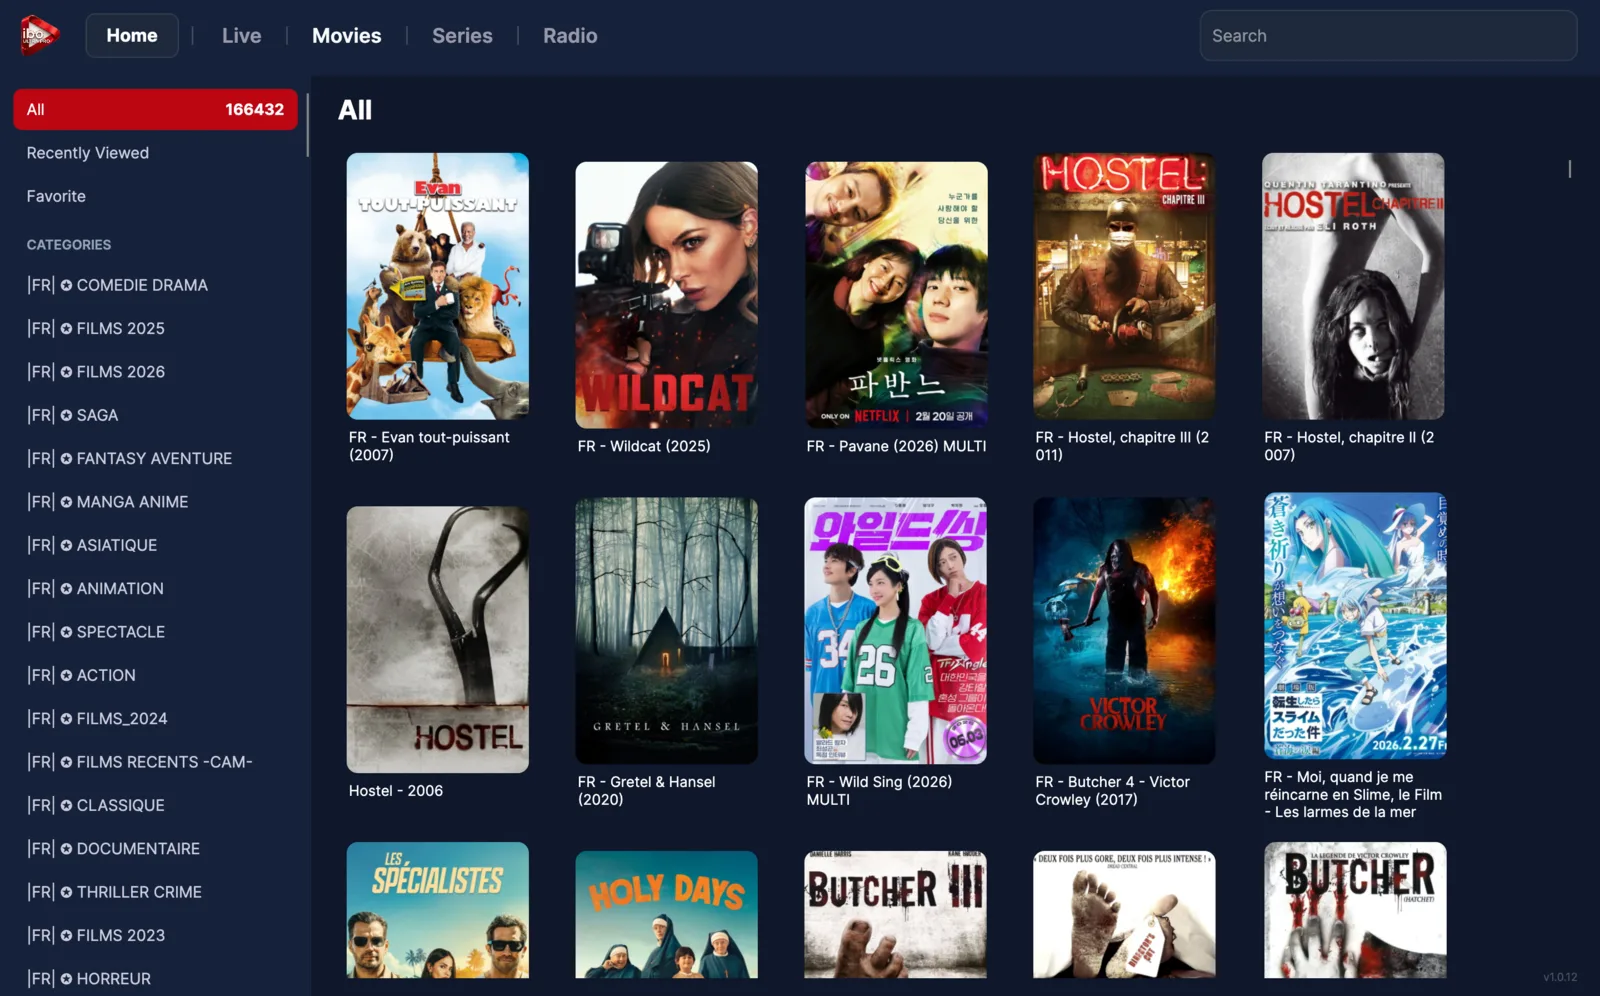Open the Wildcat (2025) poster
The width and height of the screenshot is (1600, 996).
(x=667, y=295)
